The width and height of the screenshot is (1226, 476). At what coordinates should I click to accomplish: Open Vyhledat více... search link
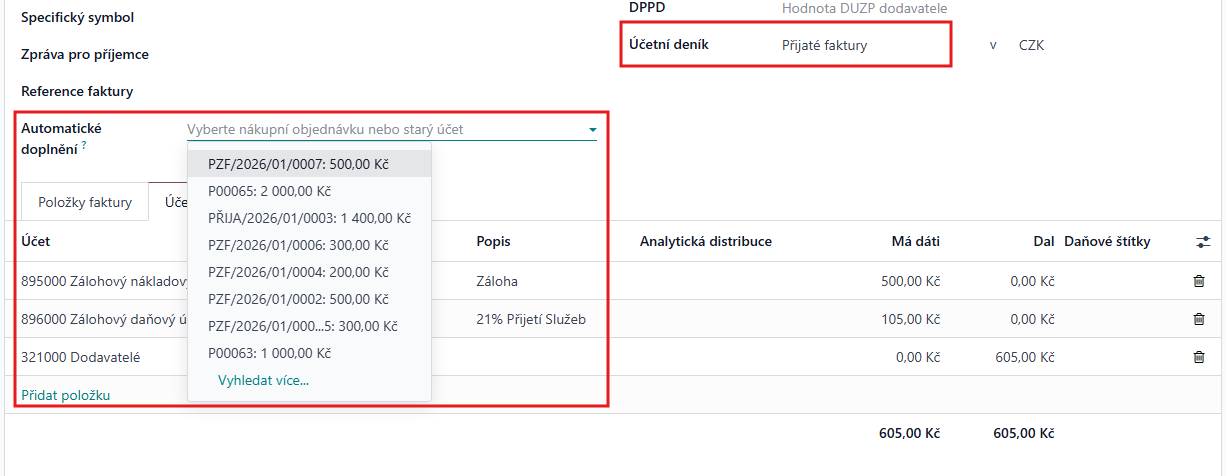[x=263, y=380]
